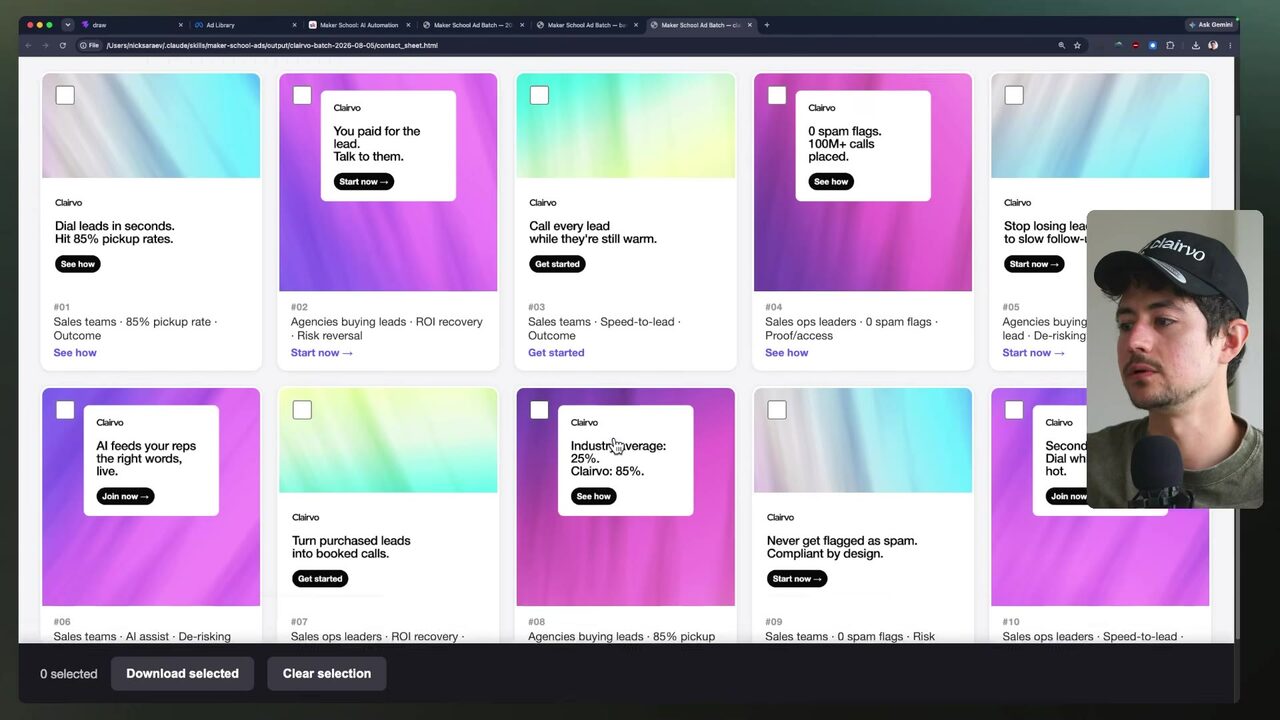Image resolution: width=1280 pixels, height=720 pixels.
Task: Open the File site info chip
Action: pyautogui.click(x=89, y=45)
